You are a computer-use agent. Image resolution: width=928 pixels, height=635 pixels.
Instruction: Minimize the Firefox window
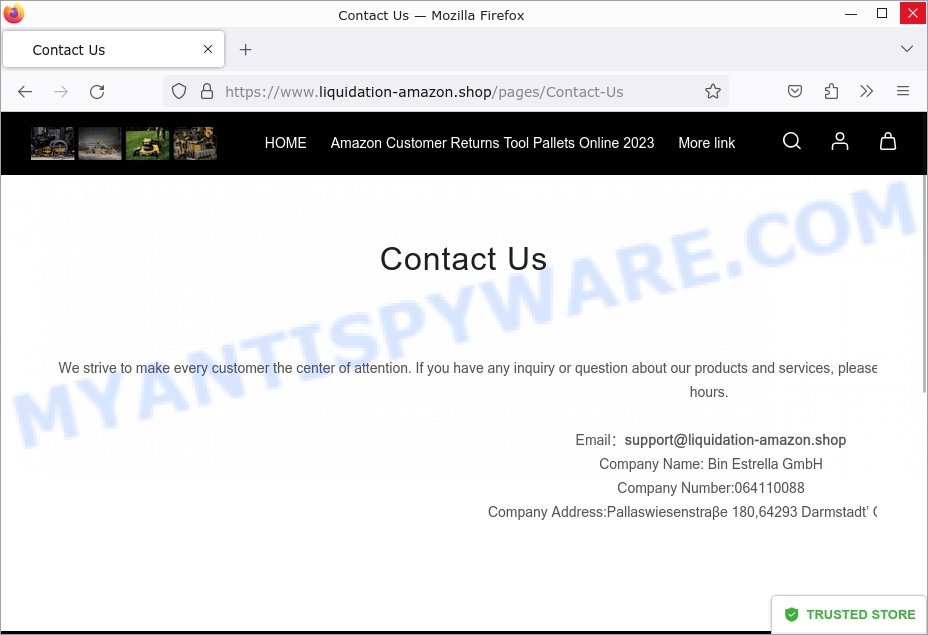click(851, 14)
